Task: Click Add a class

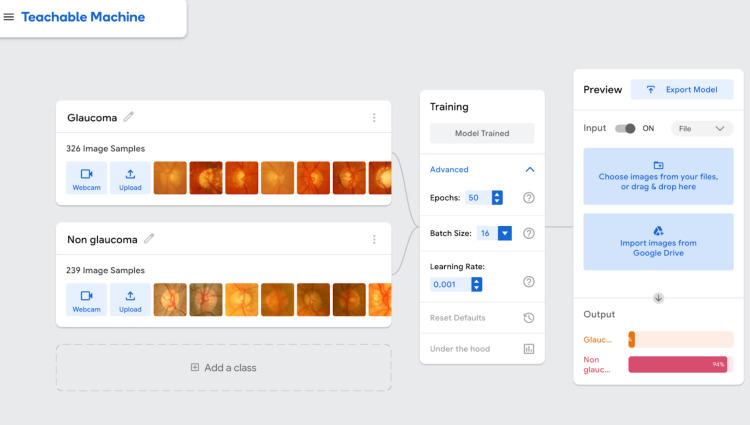Action: pyautogui.click(x=224, y=368)
